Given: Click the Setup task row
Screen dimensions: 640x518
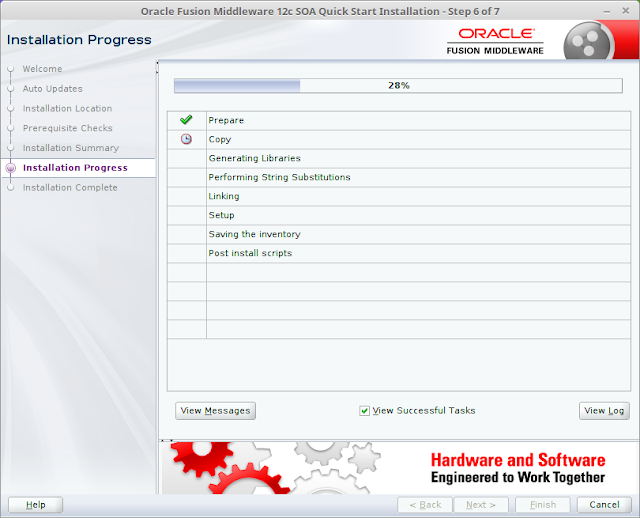Looking at the screenshot, I should [x=399, y=216].
